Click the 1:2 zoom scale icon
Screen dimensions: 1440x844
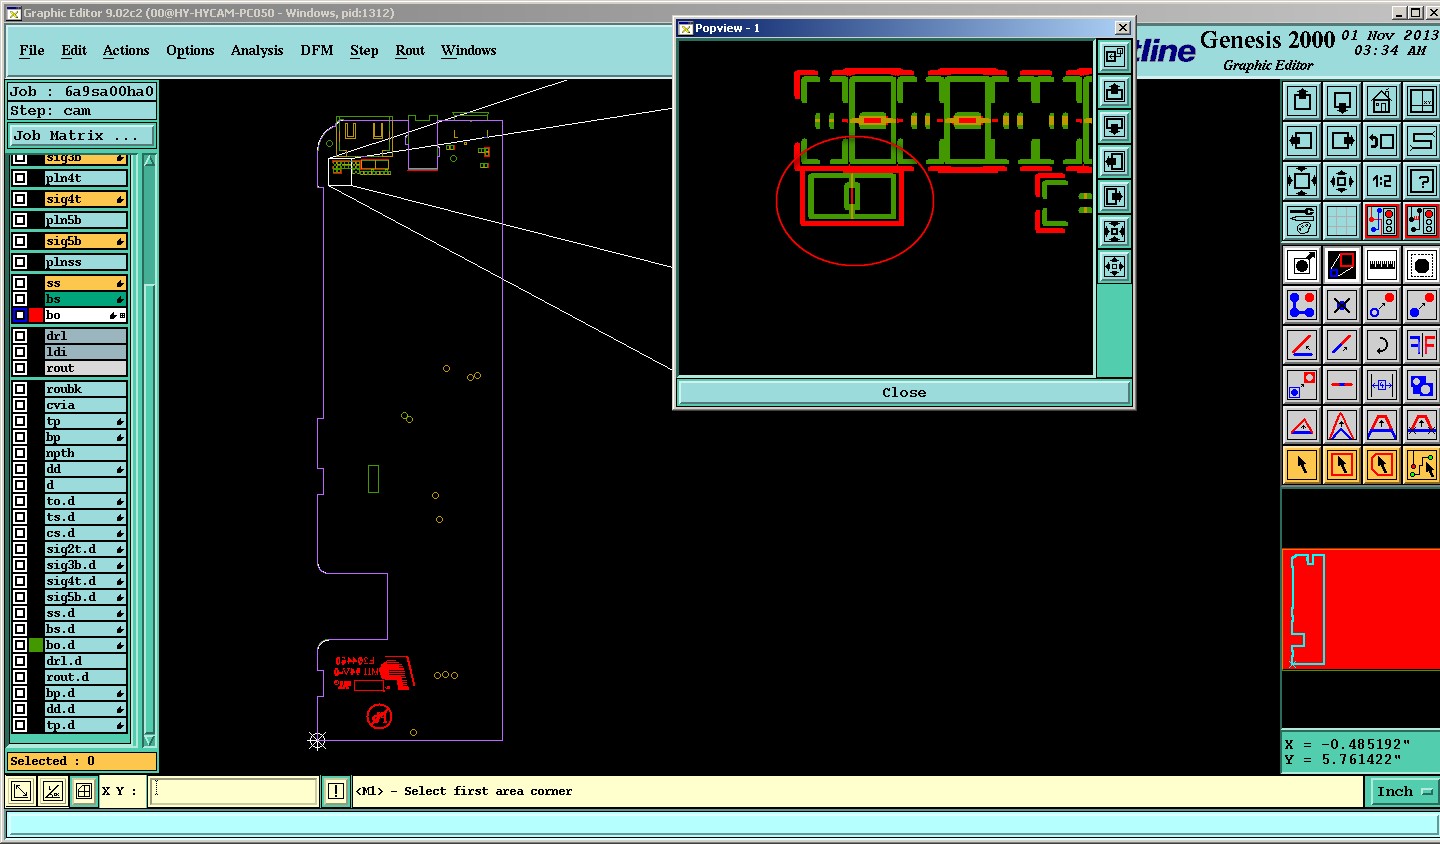pyautogui.click(x=1382, y=181)
